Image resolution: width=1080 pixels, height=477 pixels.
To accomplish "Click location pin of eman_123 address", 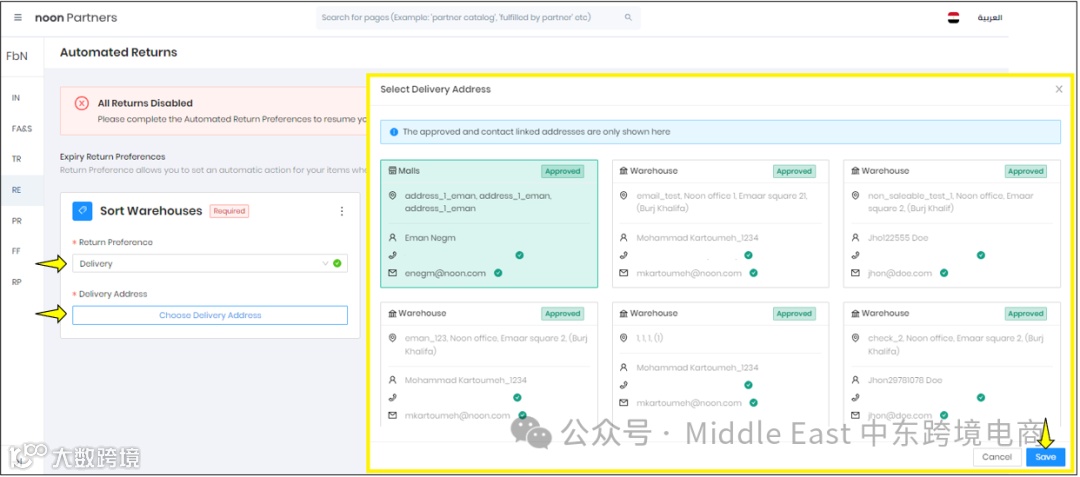I will point(393,338).
